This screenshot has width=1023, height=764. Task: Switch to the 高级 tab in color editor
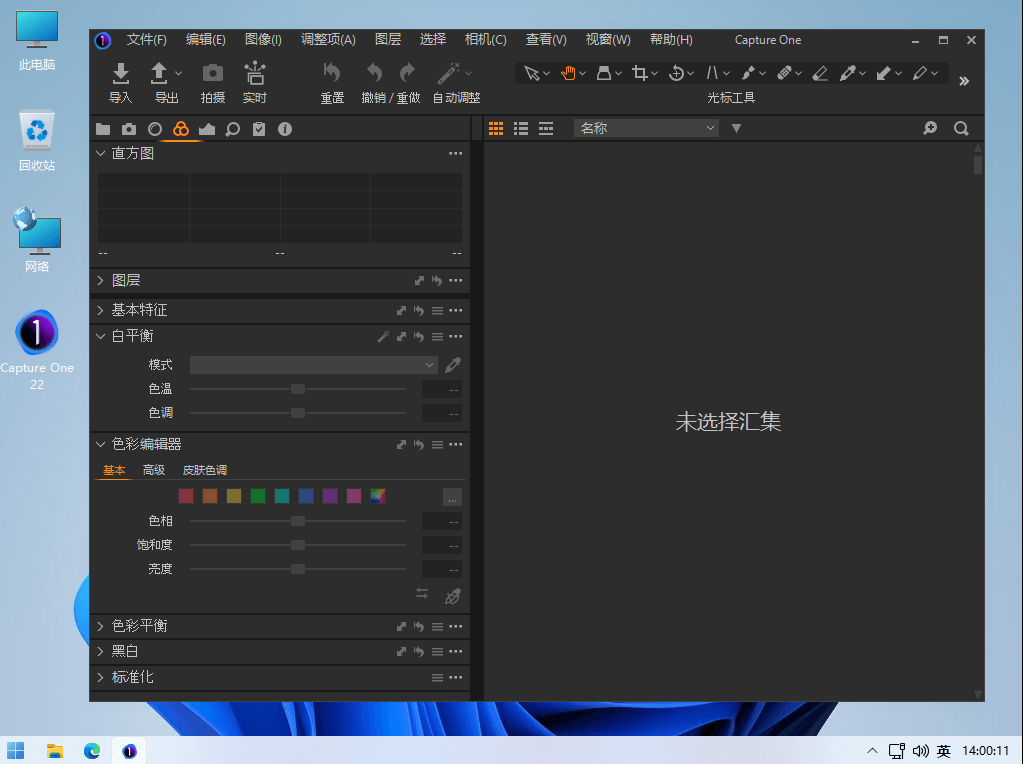154,470
